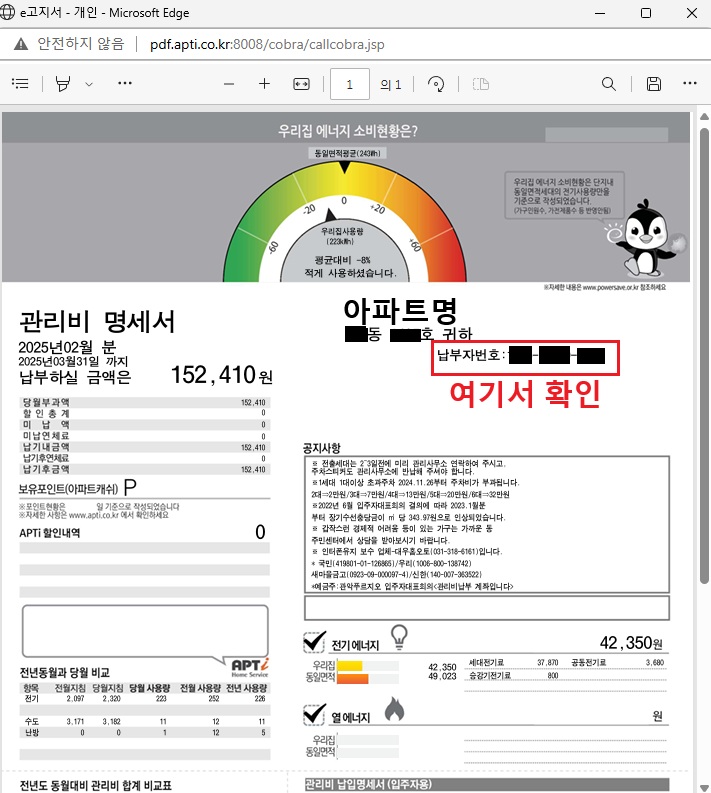Click the Edge window globe icon
This screenshot has height=793, width=711.
tap(8, 12)
